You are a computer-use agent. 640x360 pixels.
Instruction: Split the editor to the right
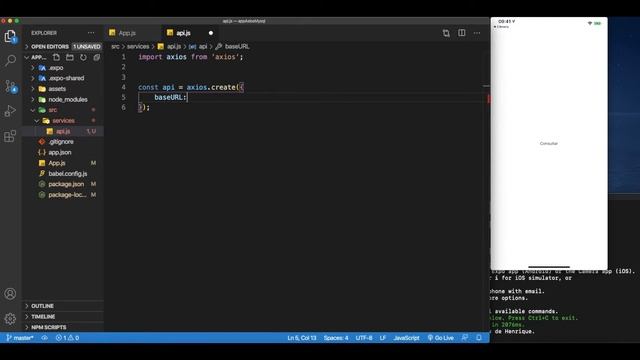(x=462, y=33)
